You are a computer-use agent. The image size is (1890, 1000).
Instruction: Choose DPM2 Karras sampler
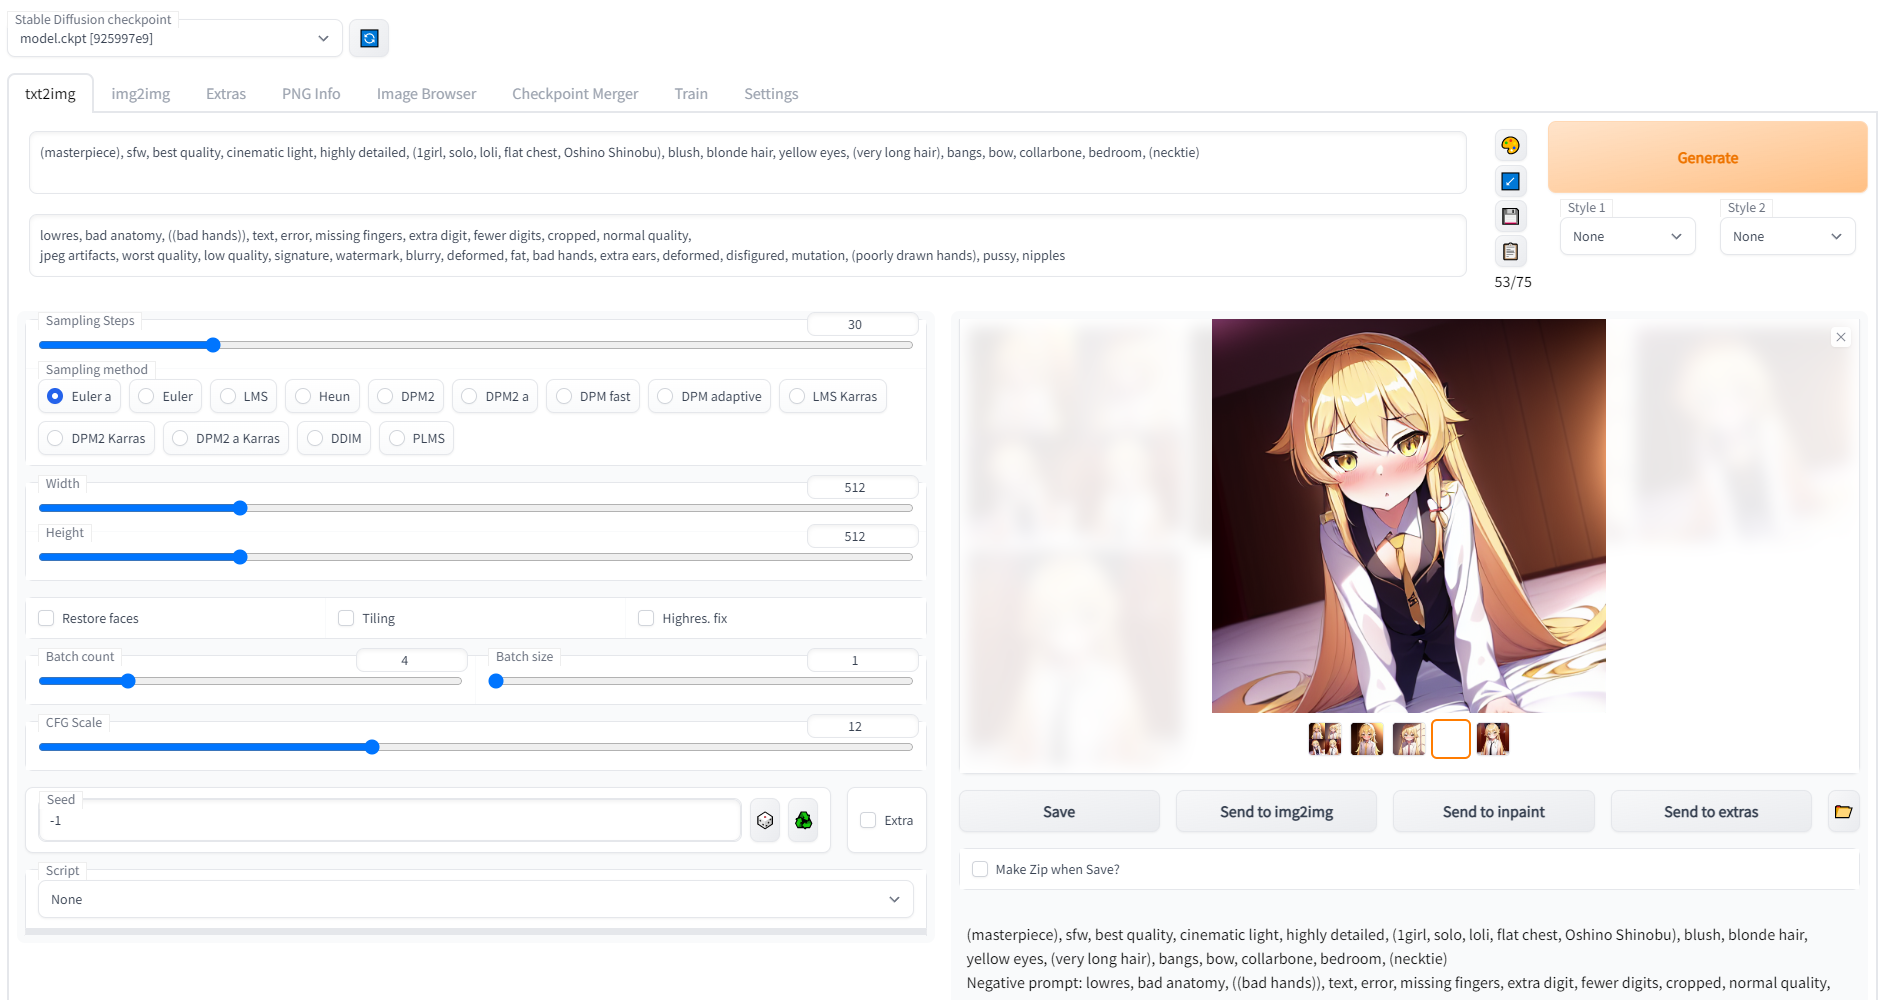click(x=96, y=438)
